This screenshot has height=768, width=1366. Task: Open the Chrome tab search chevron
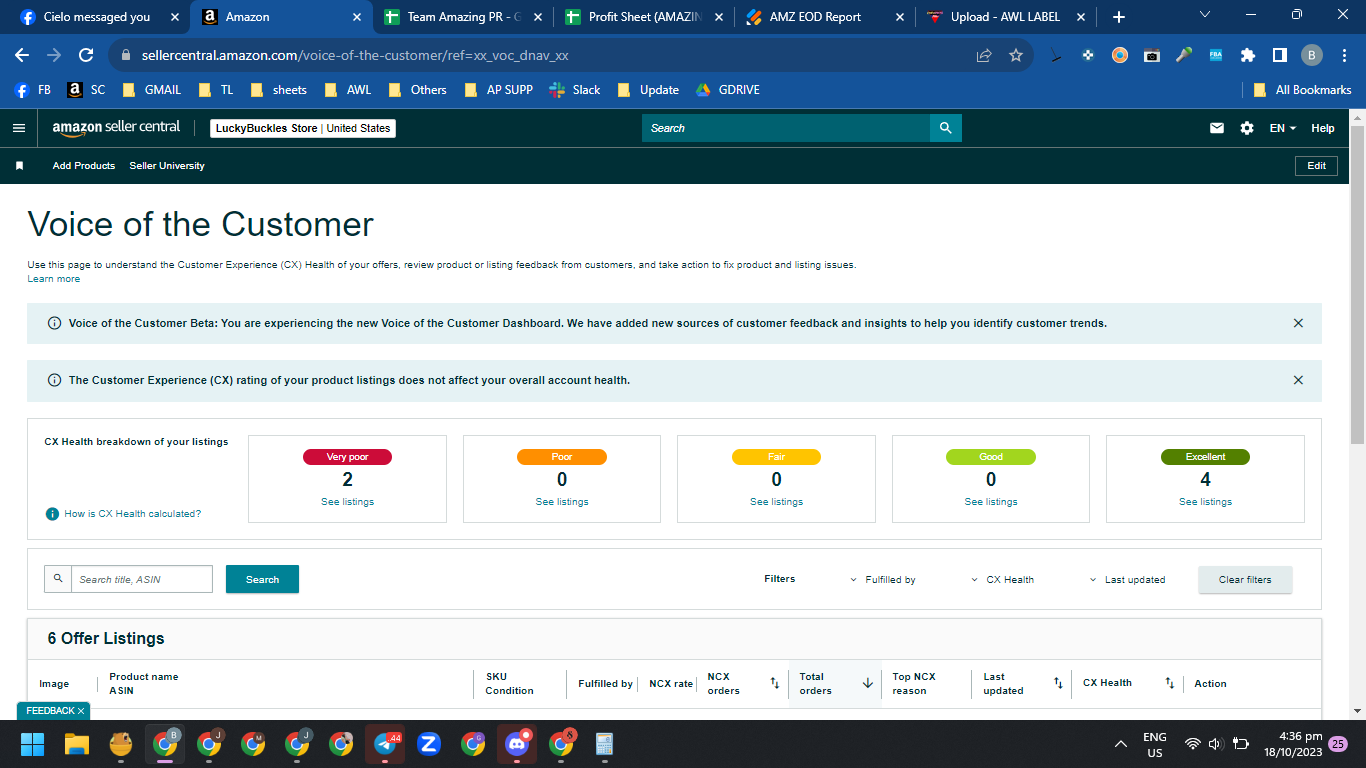pos(1204,15)
